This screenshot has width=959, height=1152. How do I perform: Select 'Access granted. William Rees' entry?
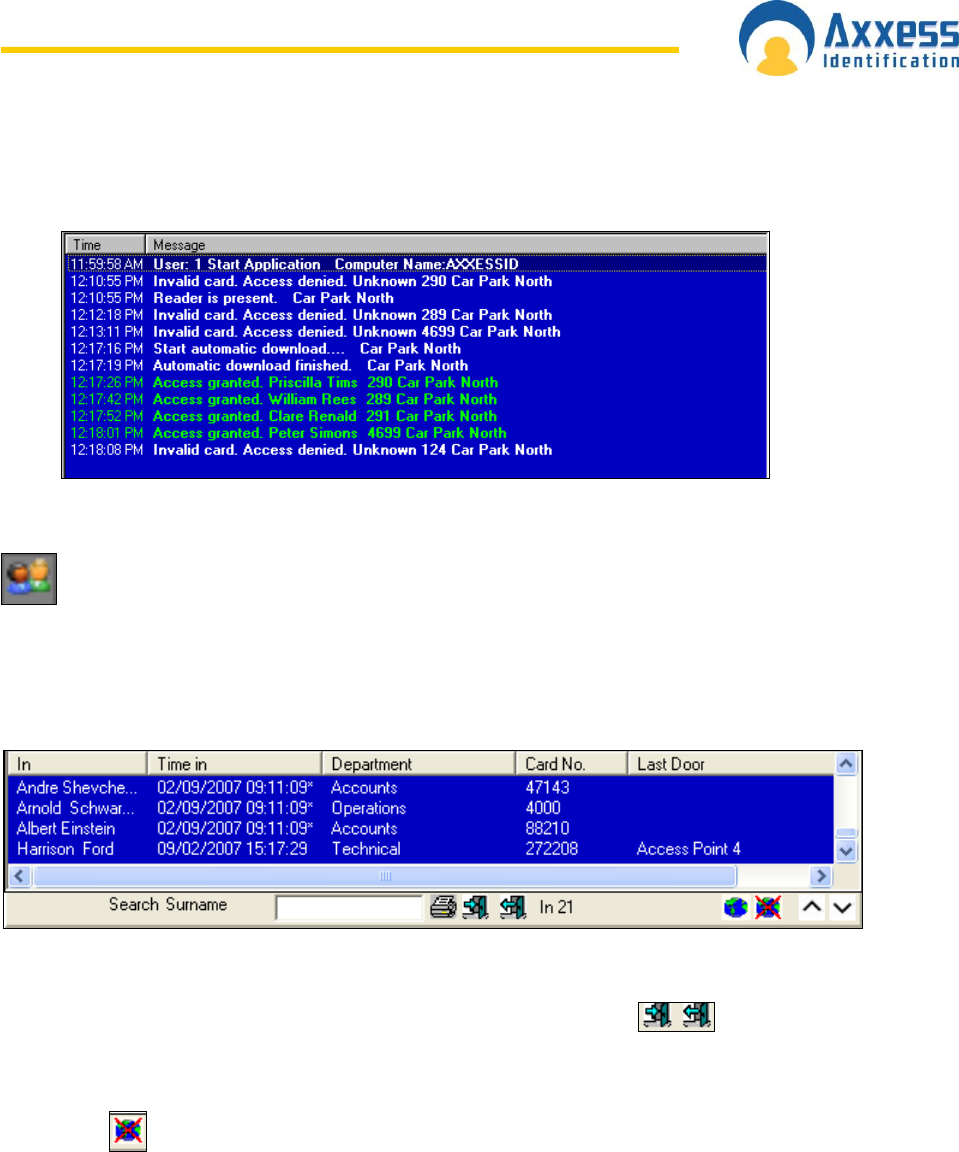(x=417, y=400)
